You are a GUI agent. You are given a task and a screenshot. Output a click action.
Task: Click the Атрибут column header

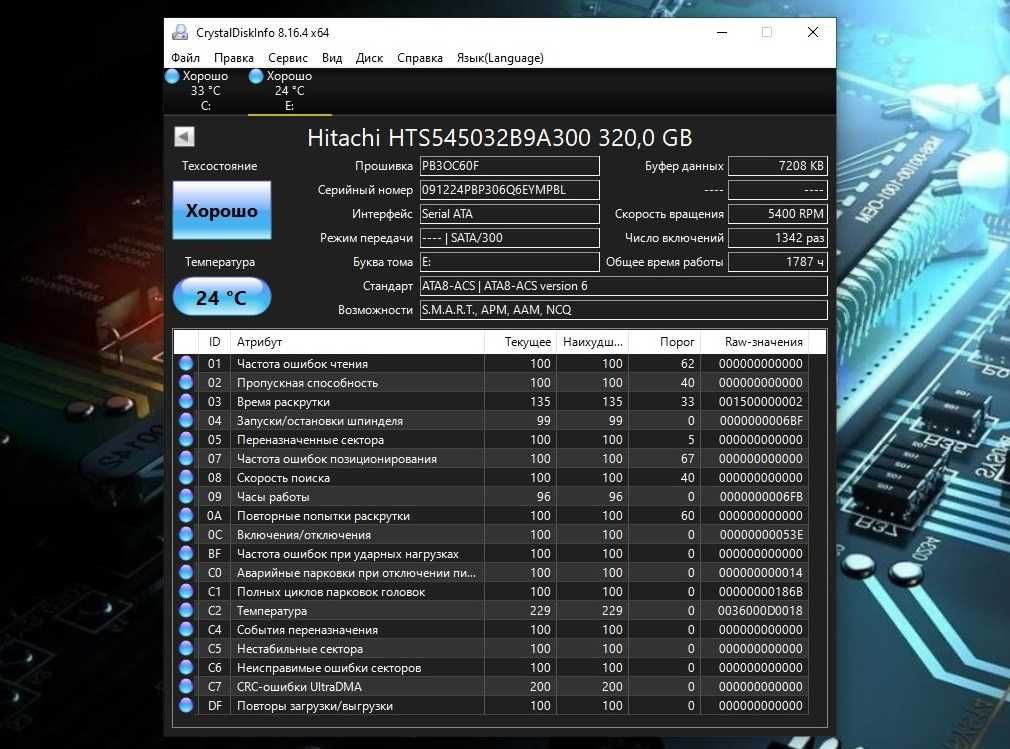coord(357,342)
